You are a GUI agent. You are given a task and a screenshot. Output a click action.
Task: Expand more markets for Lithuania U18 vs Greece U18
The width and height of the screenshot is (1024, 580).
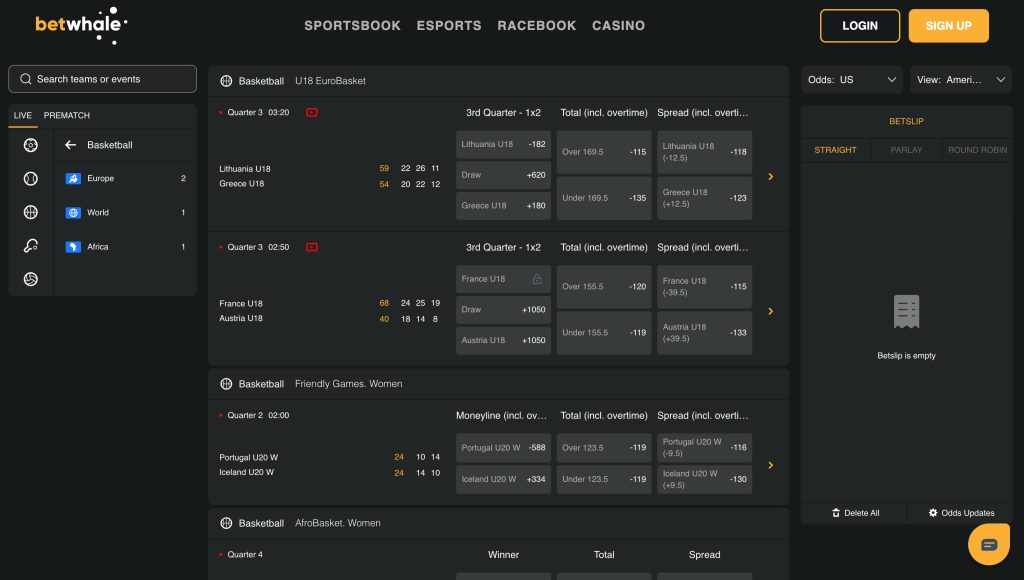click(x=771, y=176)
